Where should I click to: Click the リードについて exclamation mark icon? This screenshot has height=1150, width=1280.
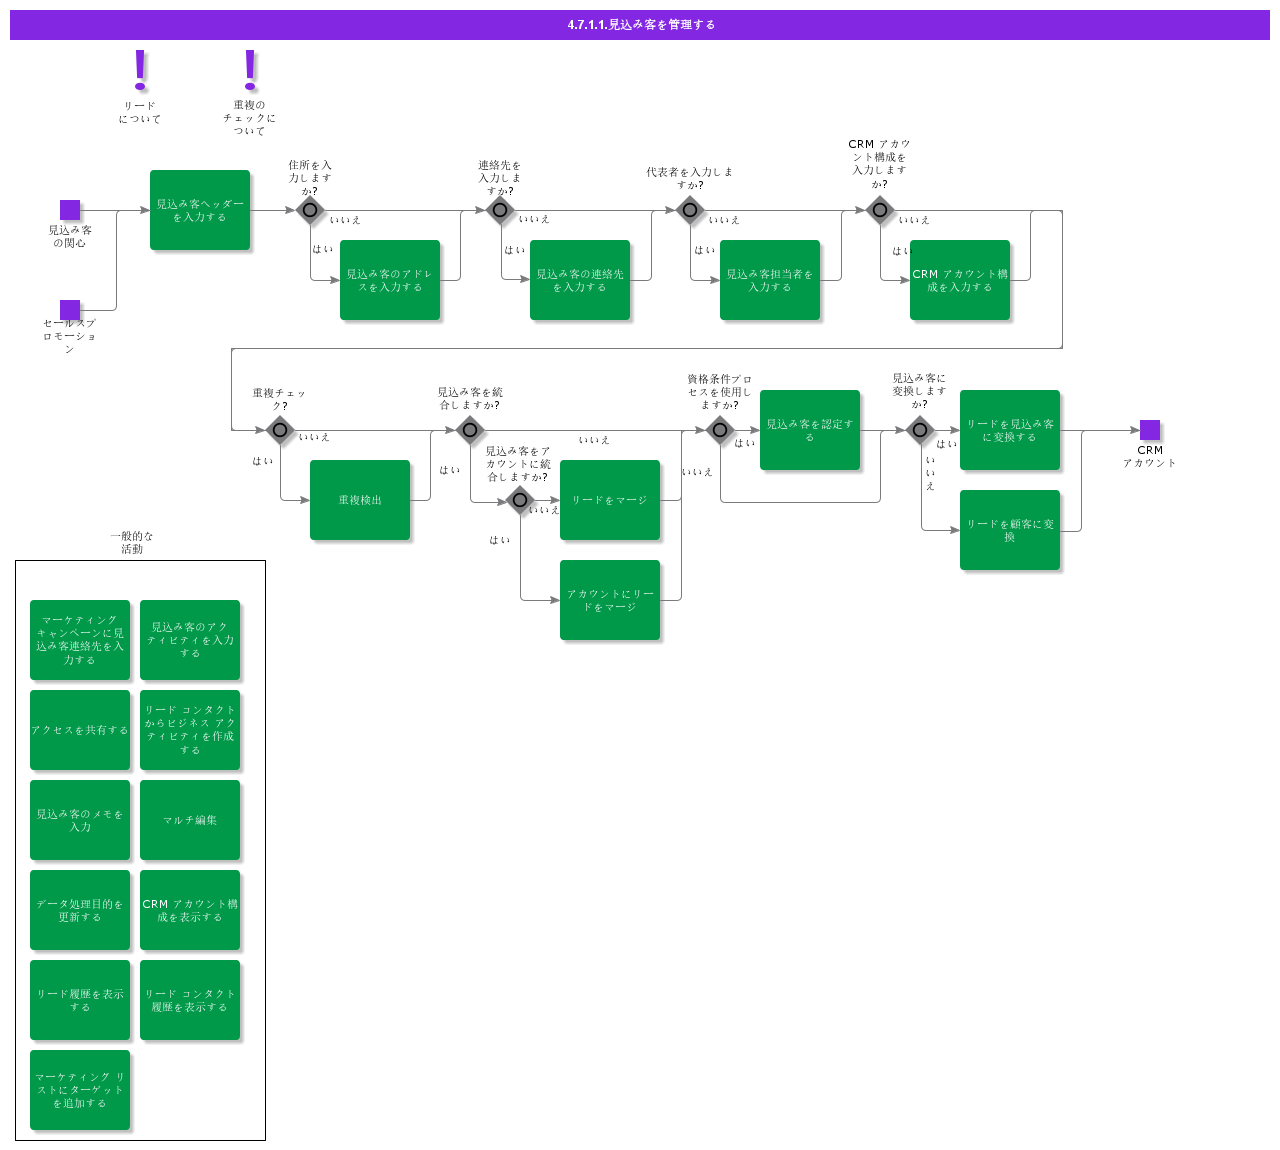[x=140, y=70]
